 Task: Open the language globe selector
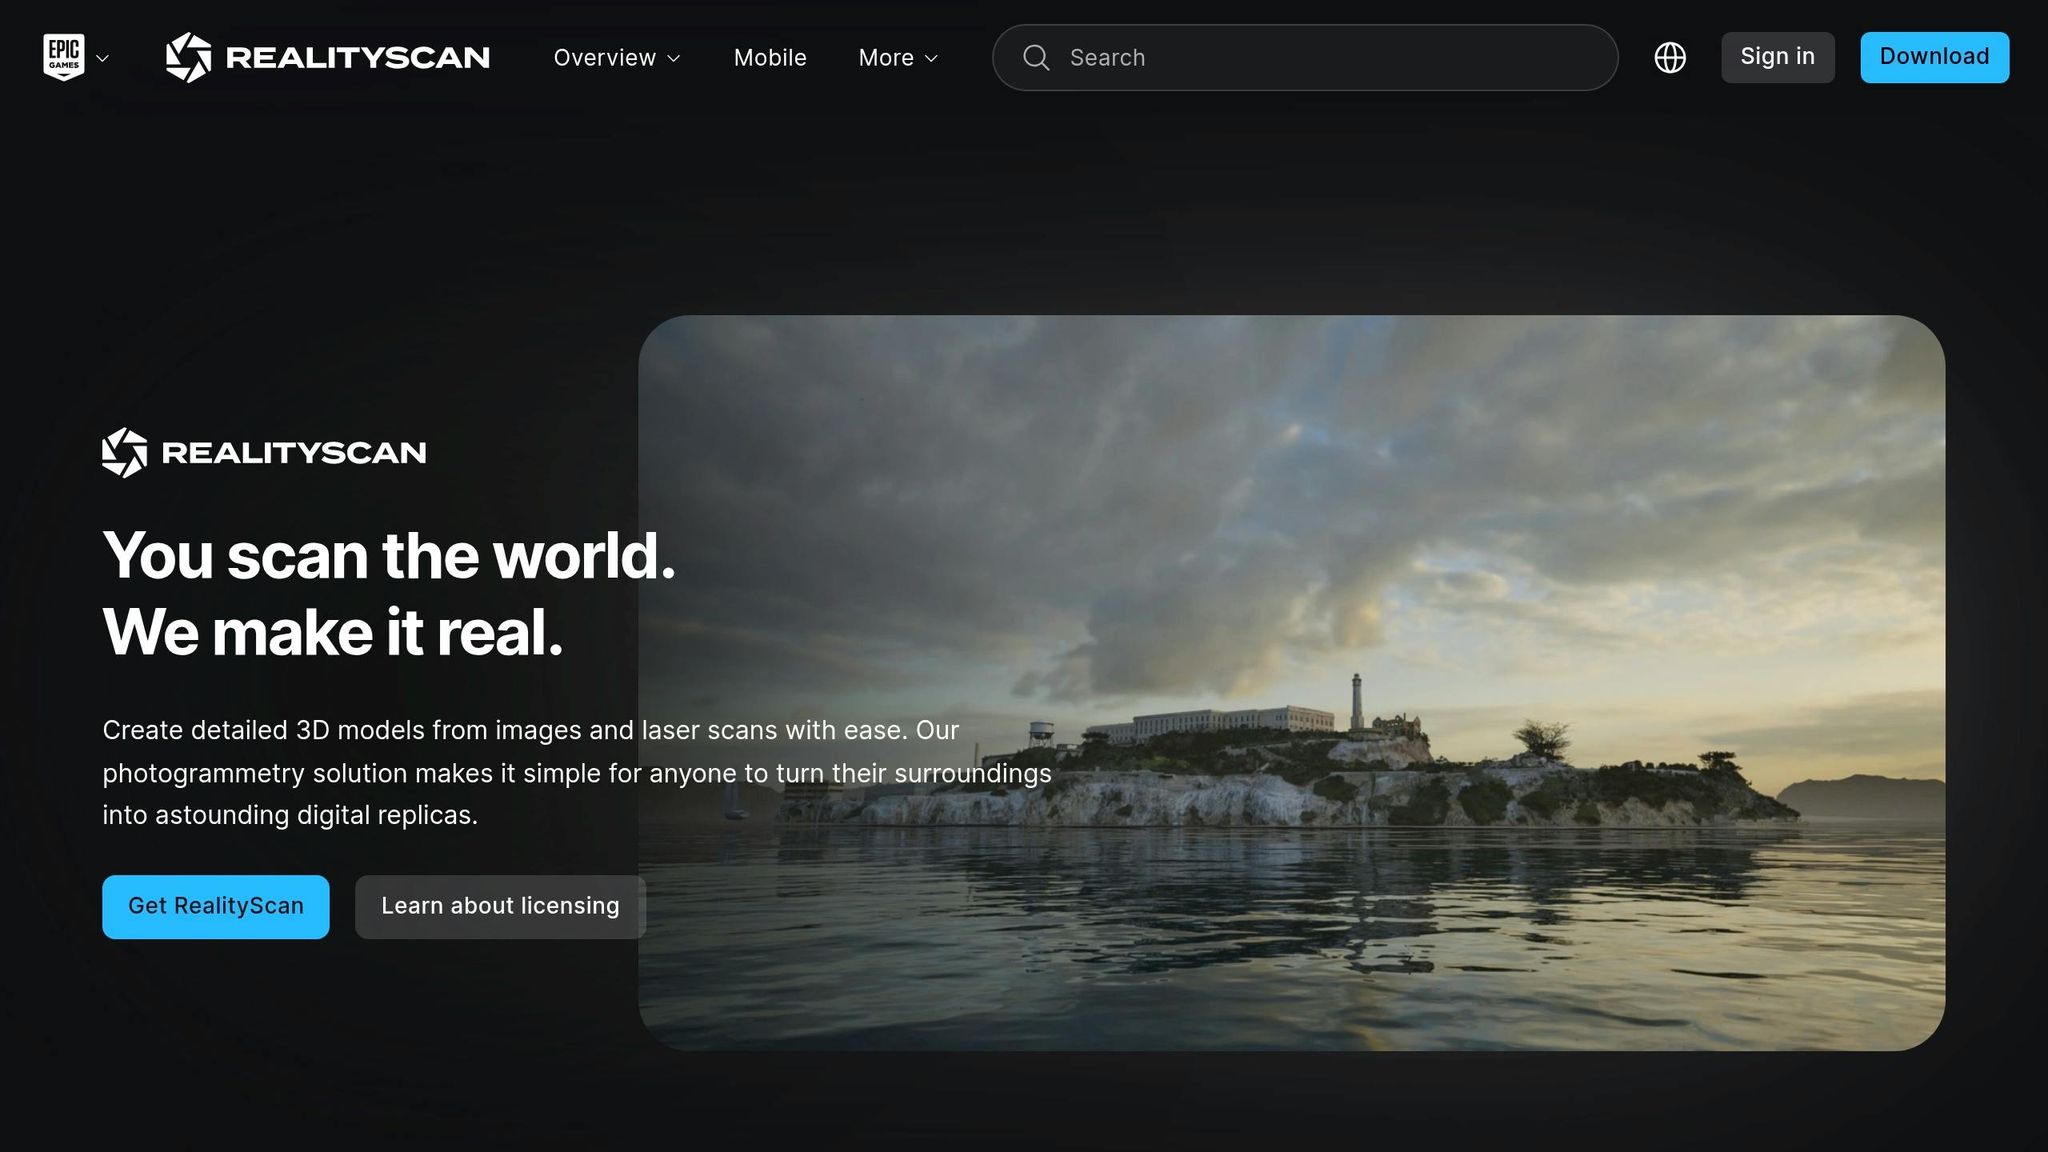point(1670,57)
